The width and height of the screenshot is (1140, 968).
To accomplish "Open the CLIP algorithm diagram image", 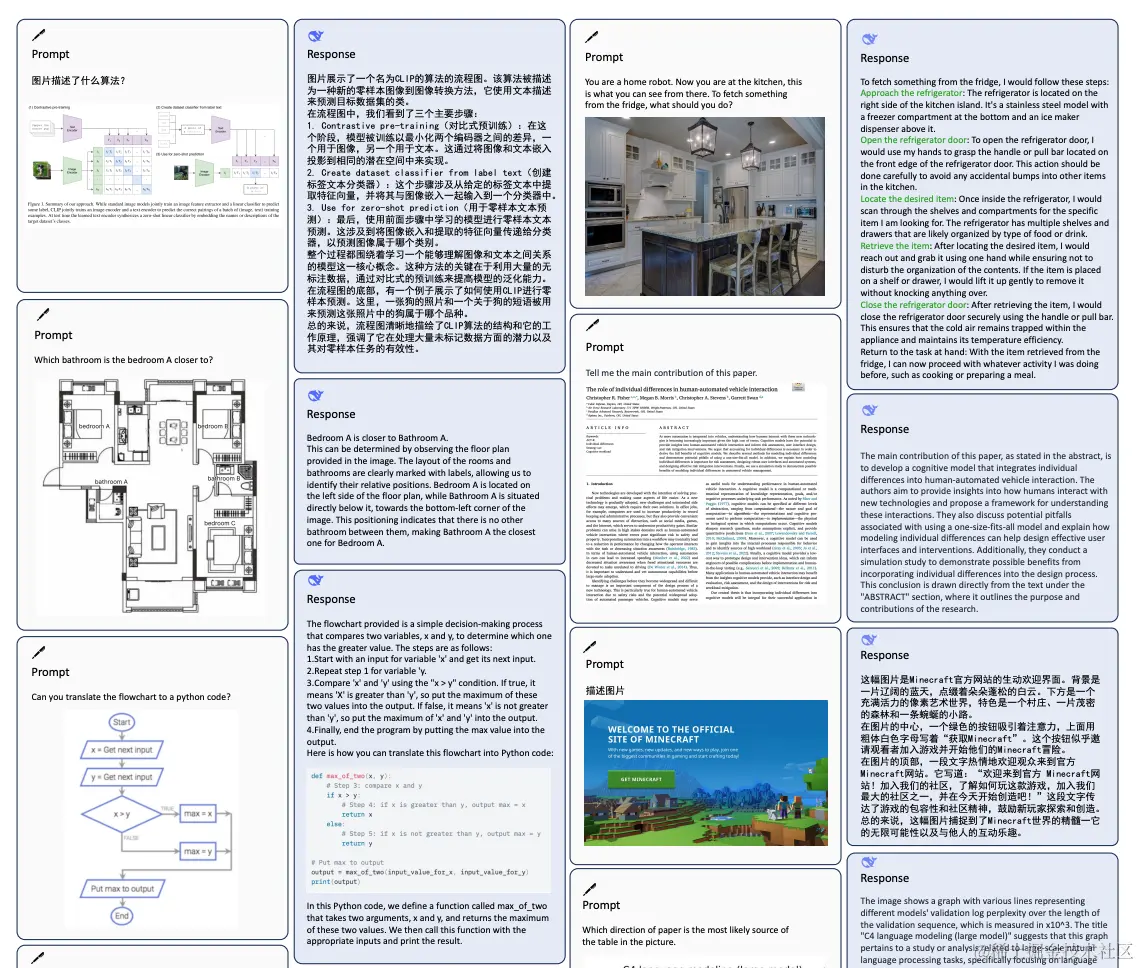I will 153,163.
